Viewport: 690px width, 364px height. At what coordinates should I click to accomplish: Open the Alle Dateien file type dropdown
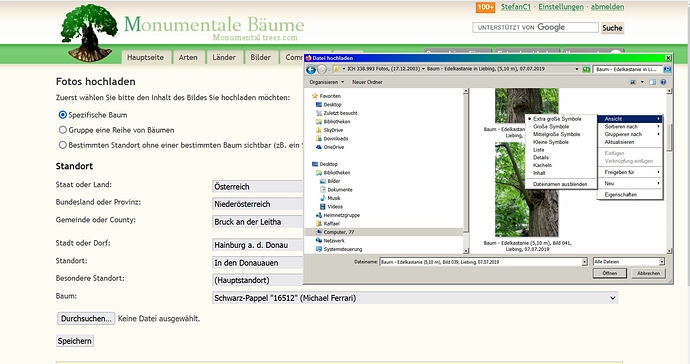click(629, 262)
